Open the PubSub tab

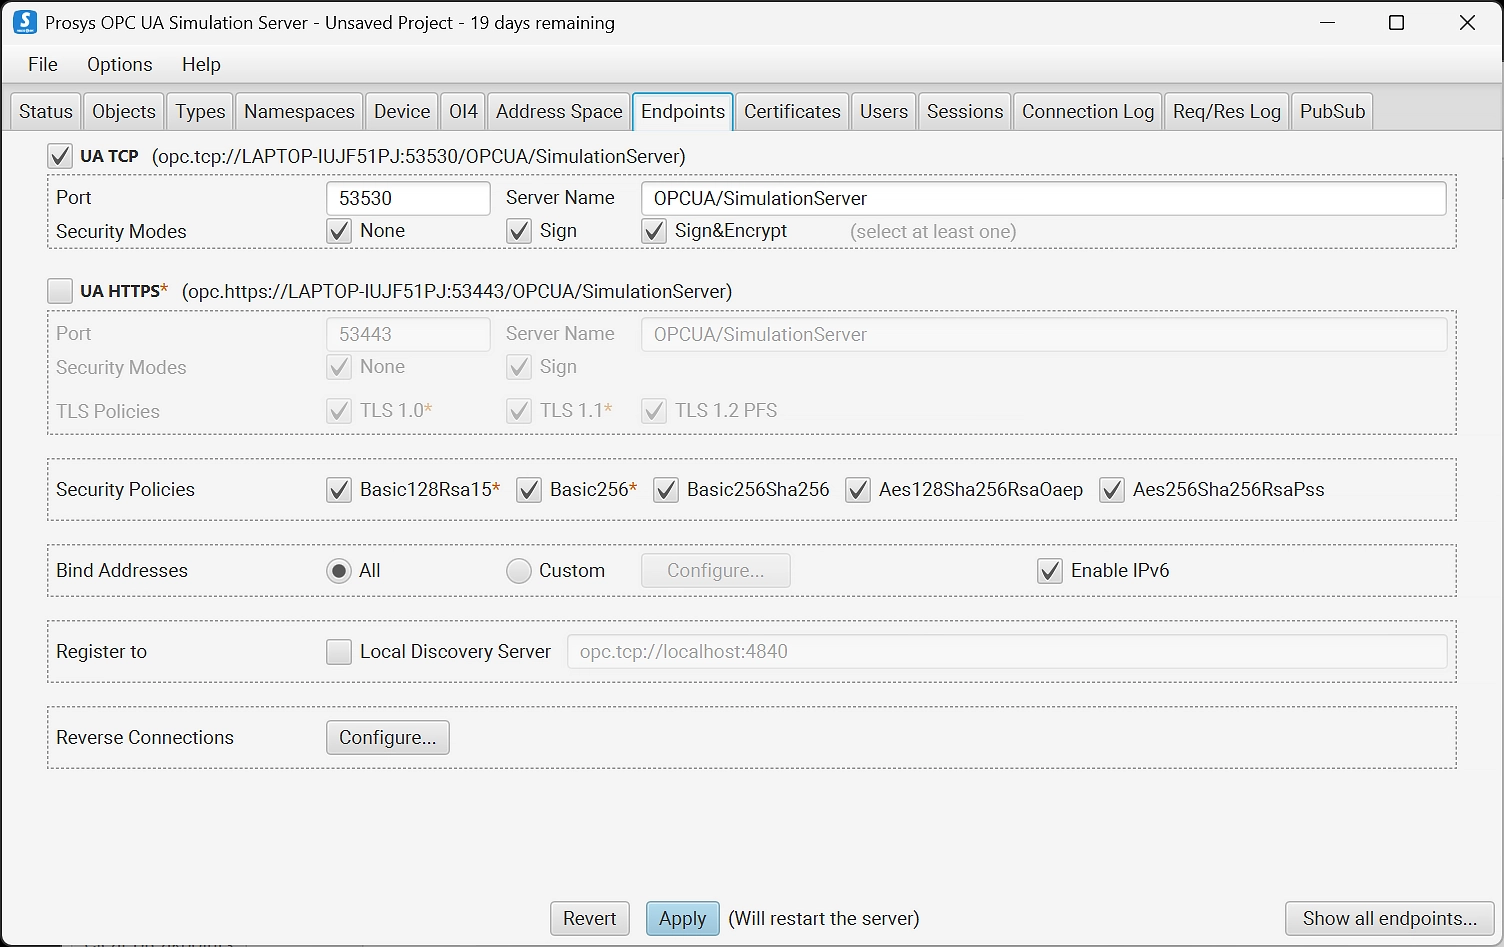(x=1331, y=111)
